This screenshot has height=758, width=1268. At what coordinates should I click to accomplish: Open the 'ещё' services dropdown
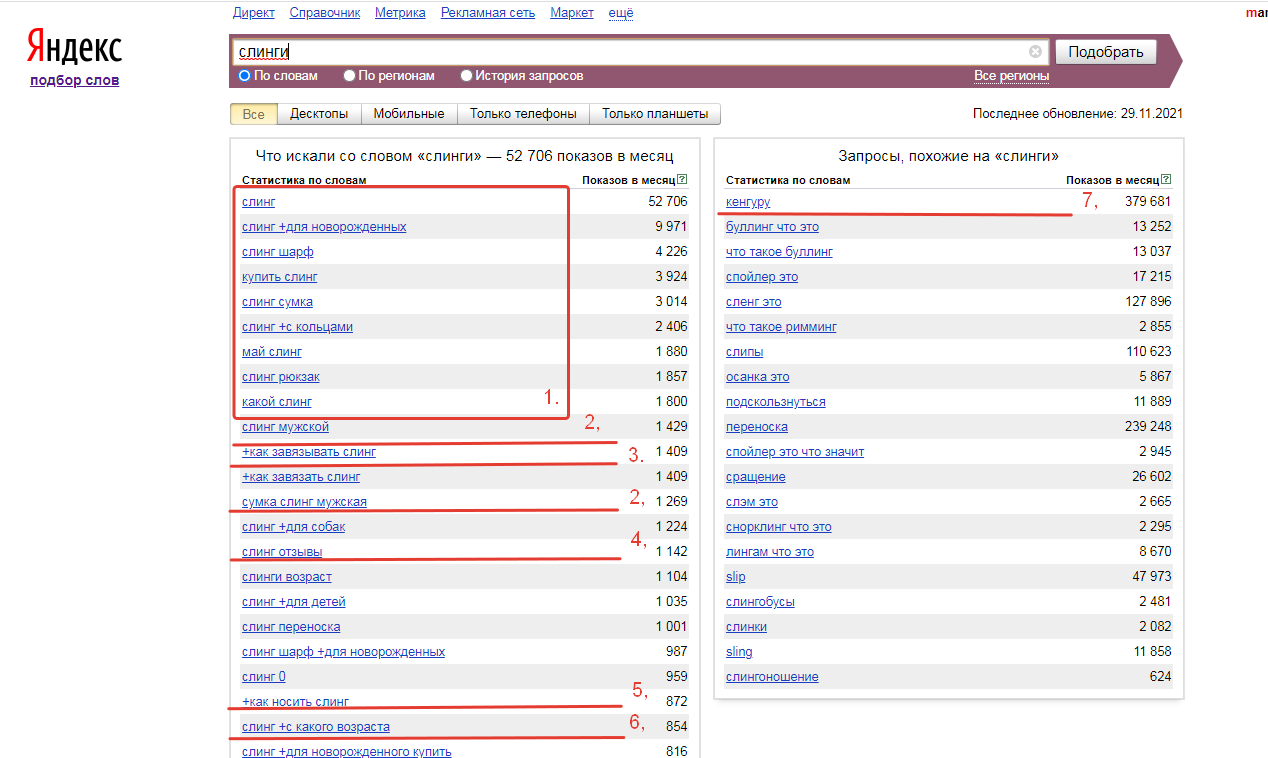tap(621, 13)
